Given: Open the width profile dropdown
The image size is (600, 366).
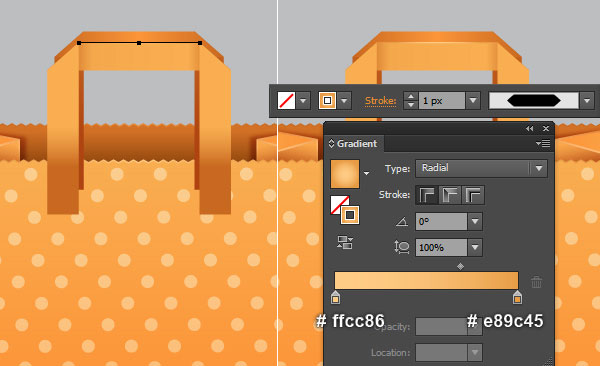Looking at the screenshot, I should point(587,101).
